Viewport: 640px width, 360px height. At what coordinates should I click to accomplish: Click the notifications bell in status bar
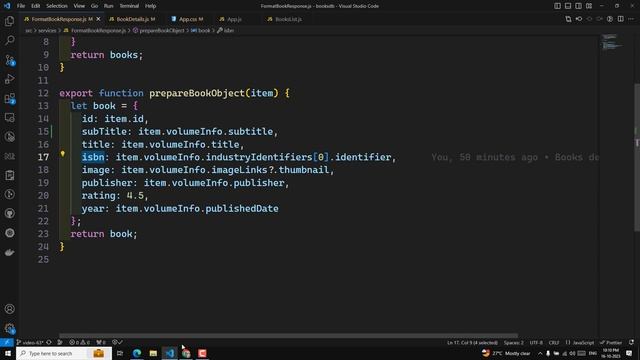(x=631, y=342)
